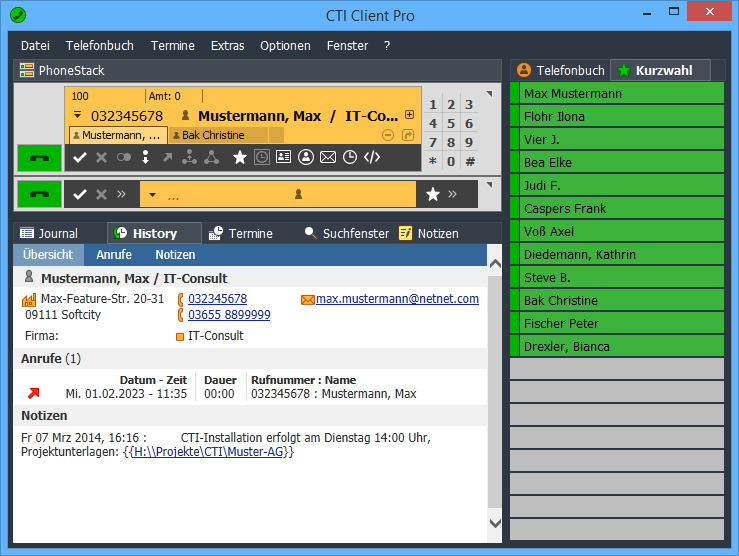Click the scroll down arrow in History panel

495,523
